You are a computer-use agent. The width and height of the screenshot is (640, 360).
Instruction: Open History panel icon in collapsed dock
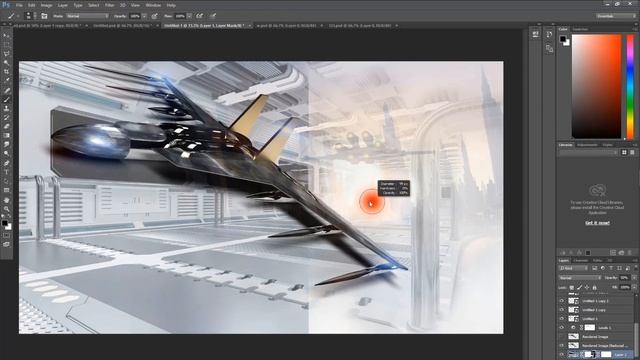point(549,35)
